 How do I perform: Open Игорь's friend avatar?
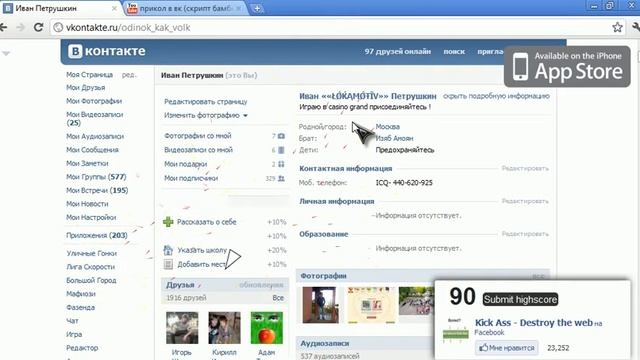(182, 328)
